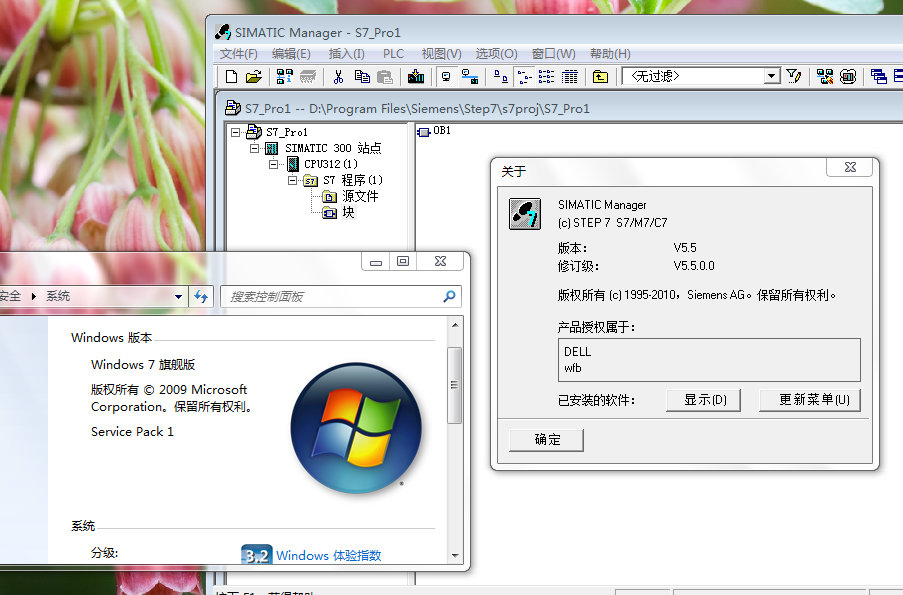Collapse the CPU312(1) tree node
The width and height of the screenshot is (903, 595).
click(274, 164)
